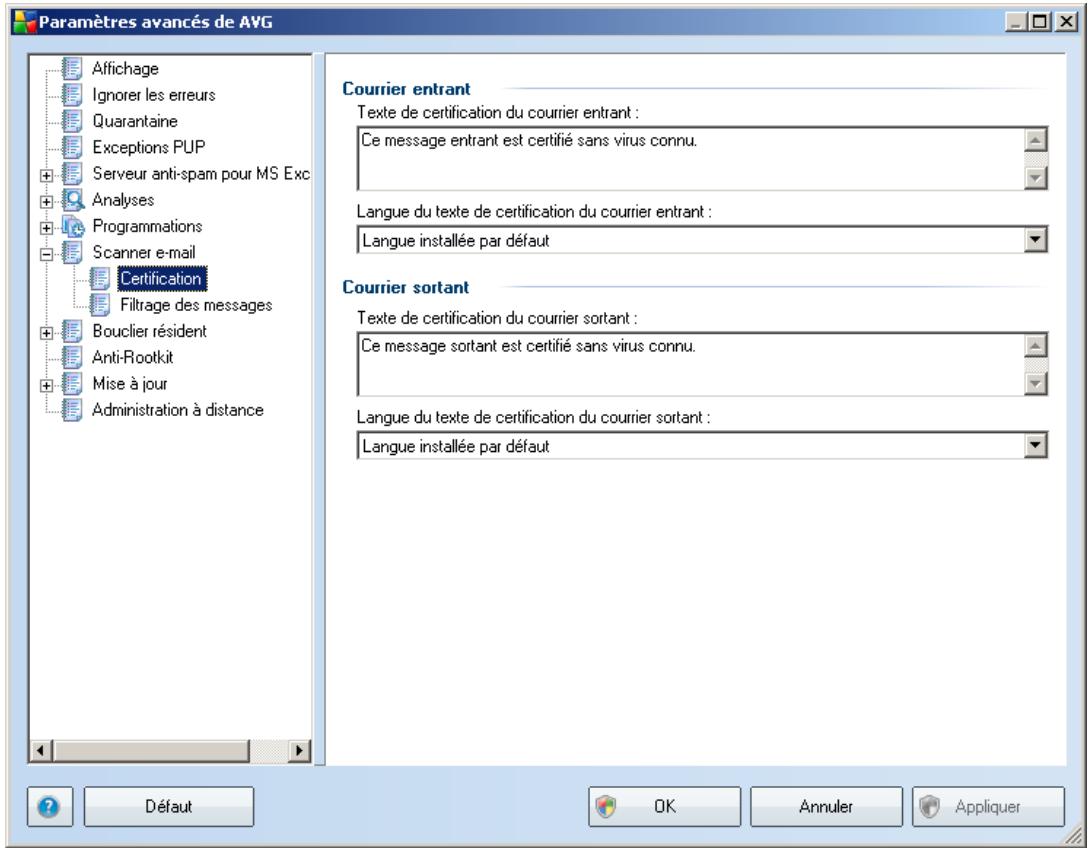The height and width of the screenshot is (848, 1090).
Task: Click the Ignorer les erreurs page icon
Action: [72, 95]
